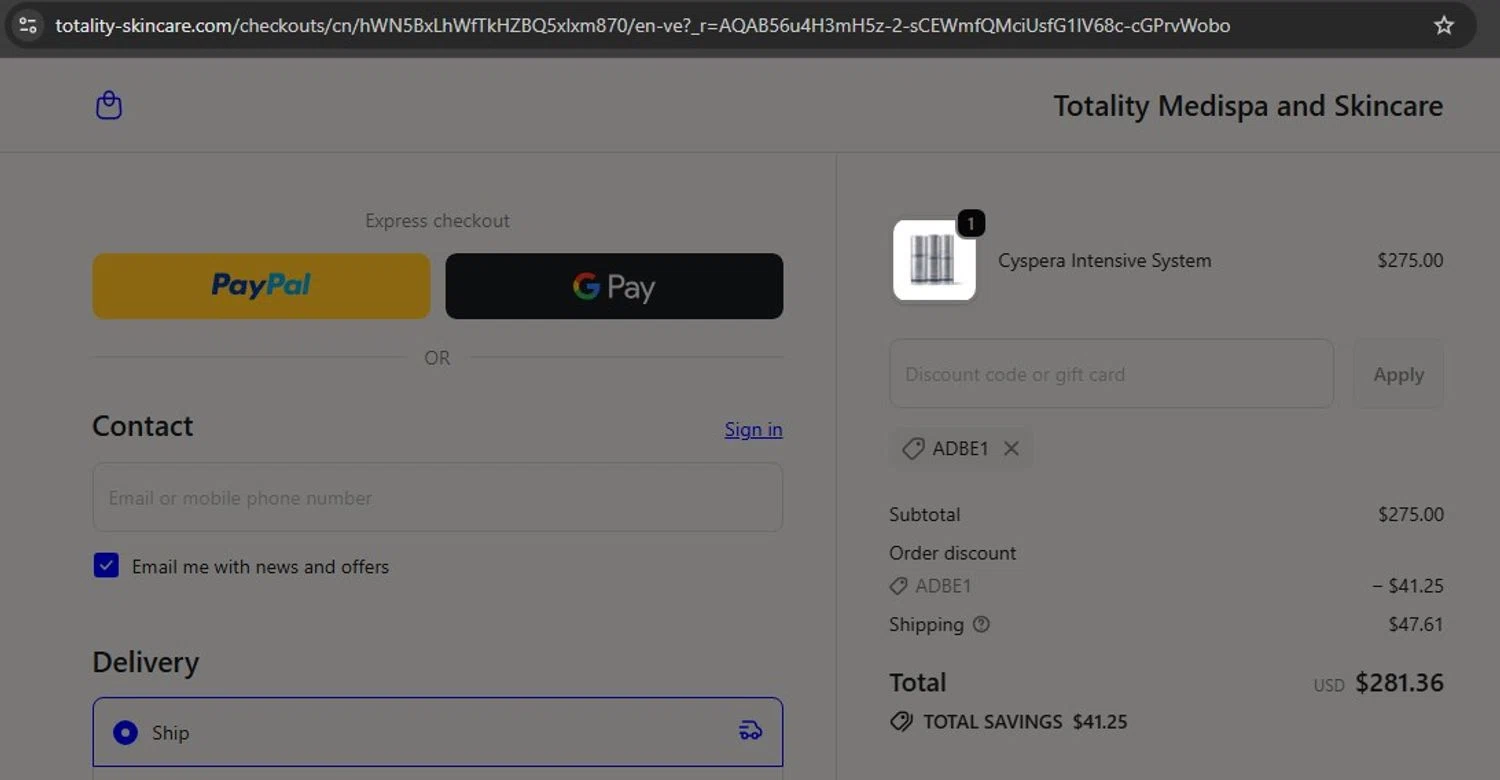Click the Total Savings tag icon

point(901,722)
